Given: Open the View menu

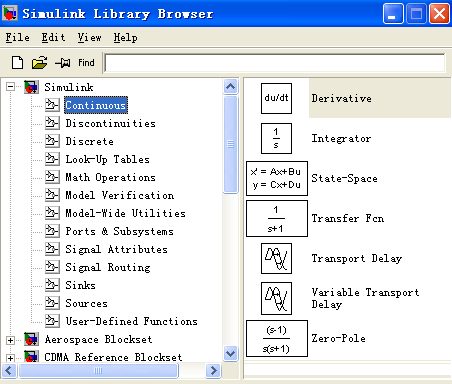Looking at the screenshot, I should 89,37.
